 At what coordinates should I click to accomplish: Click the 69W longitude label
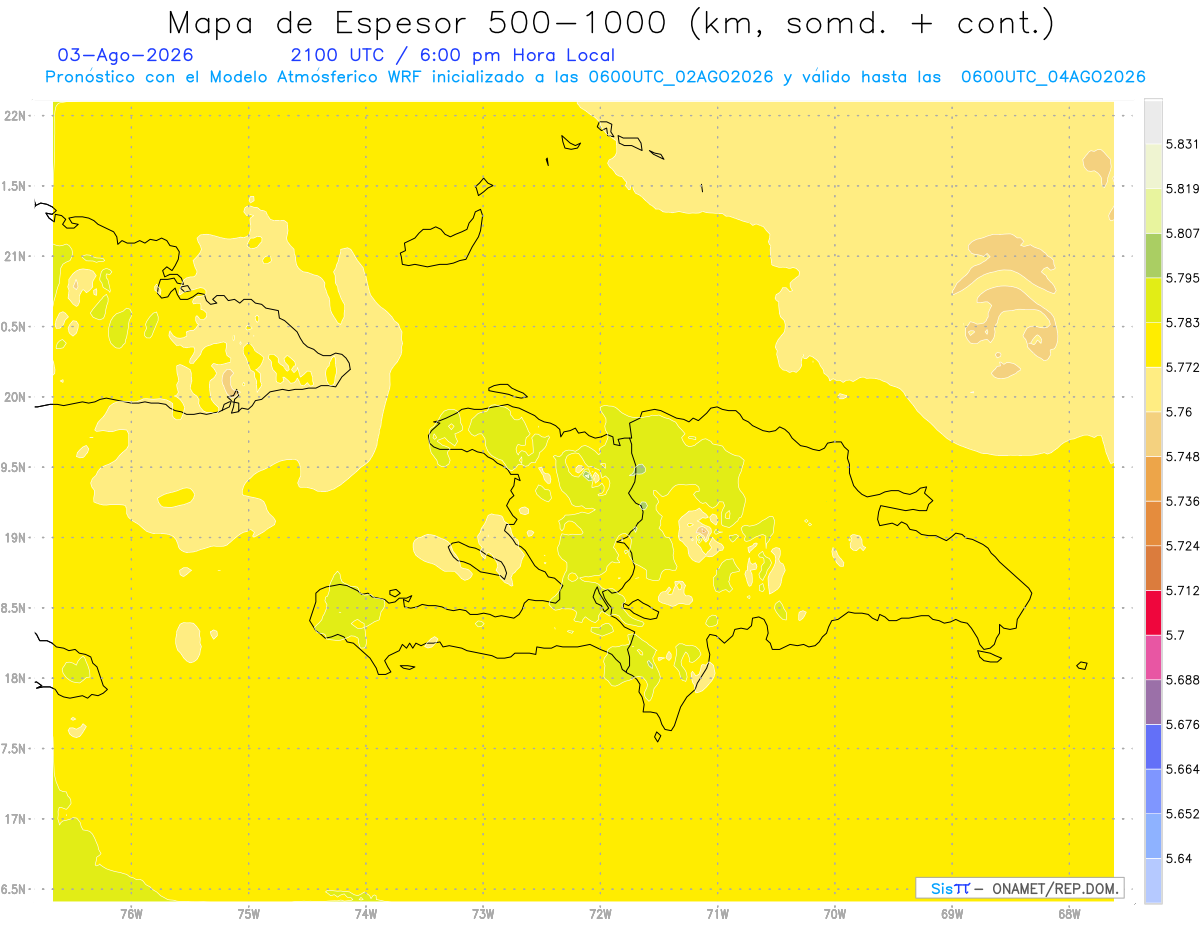[952, 913]
